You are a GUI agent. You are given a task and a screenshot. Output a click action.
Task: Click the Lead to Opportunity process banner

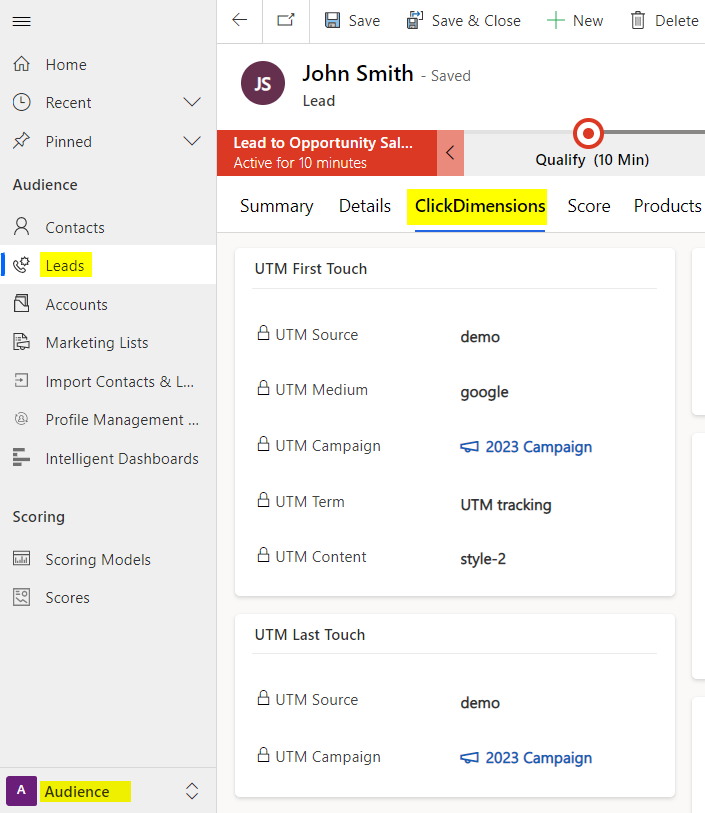coord(327,153)
